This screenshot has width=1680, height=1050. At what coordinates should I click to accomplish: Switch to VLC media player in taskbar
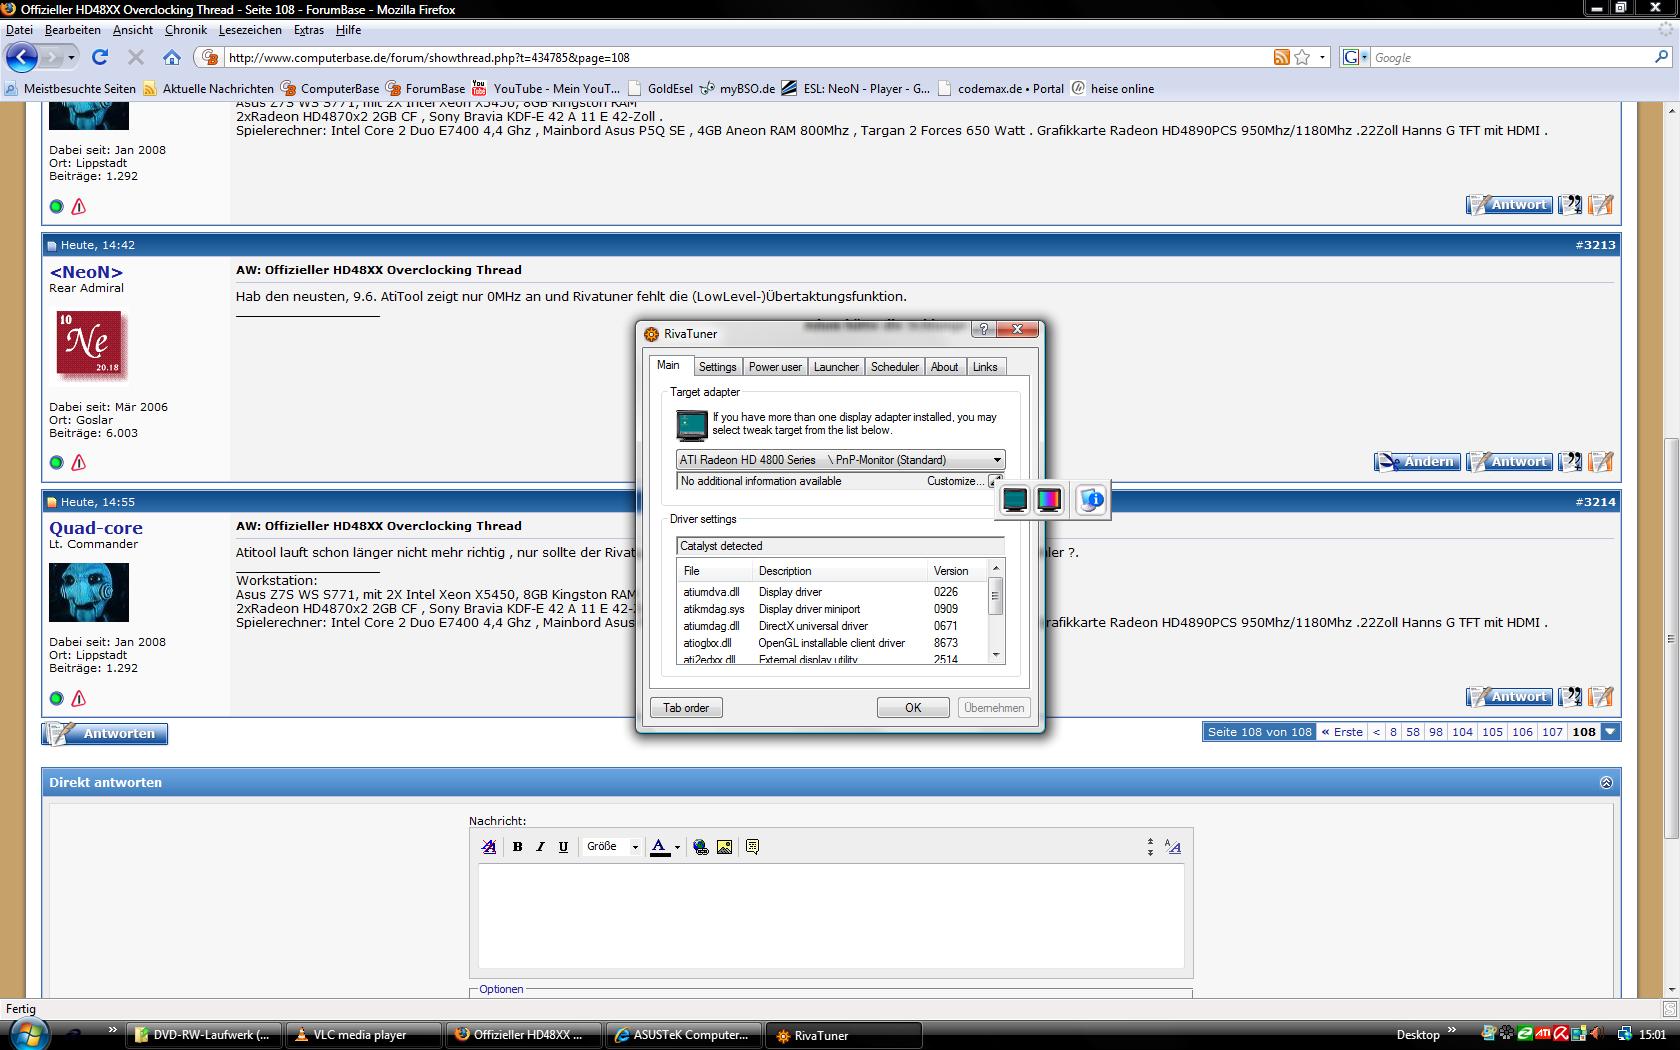364,1035
